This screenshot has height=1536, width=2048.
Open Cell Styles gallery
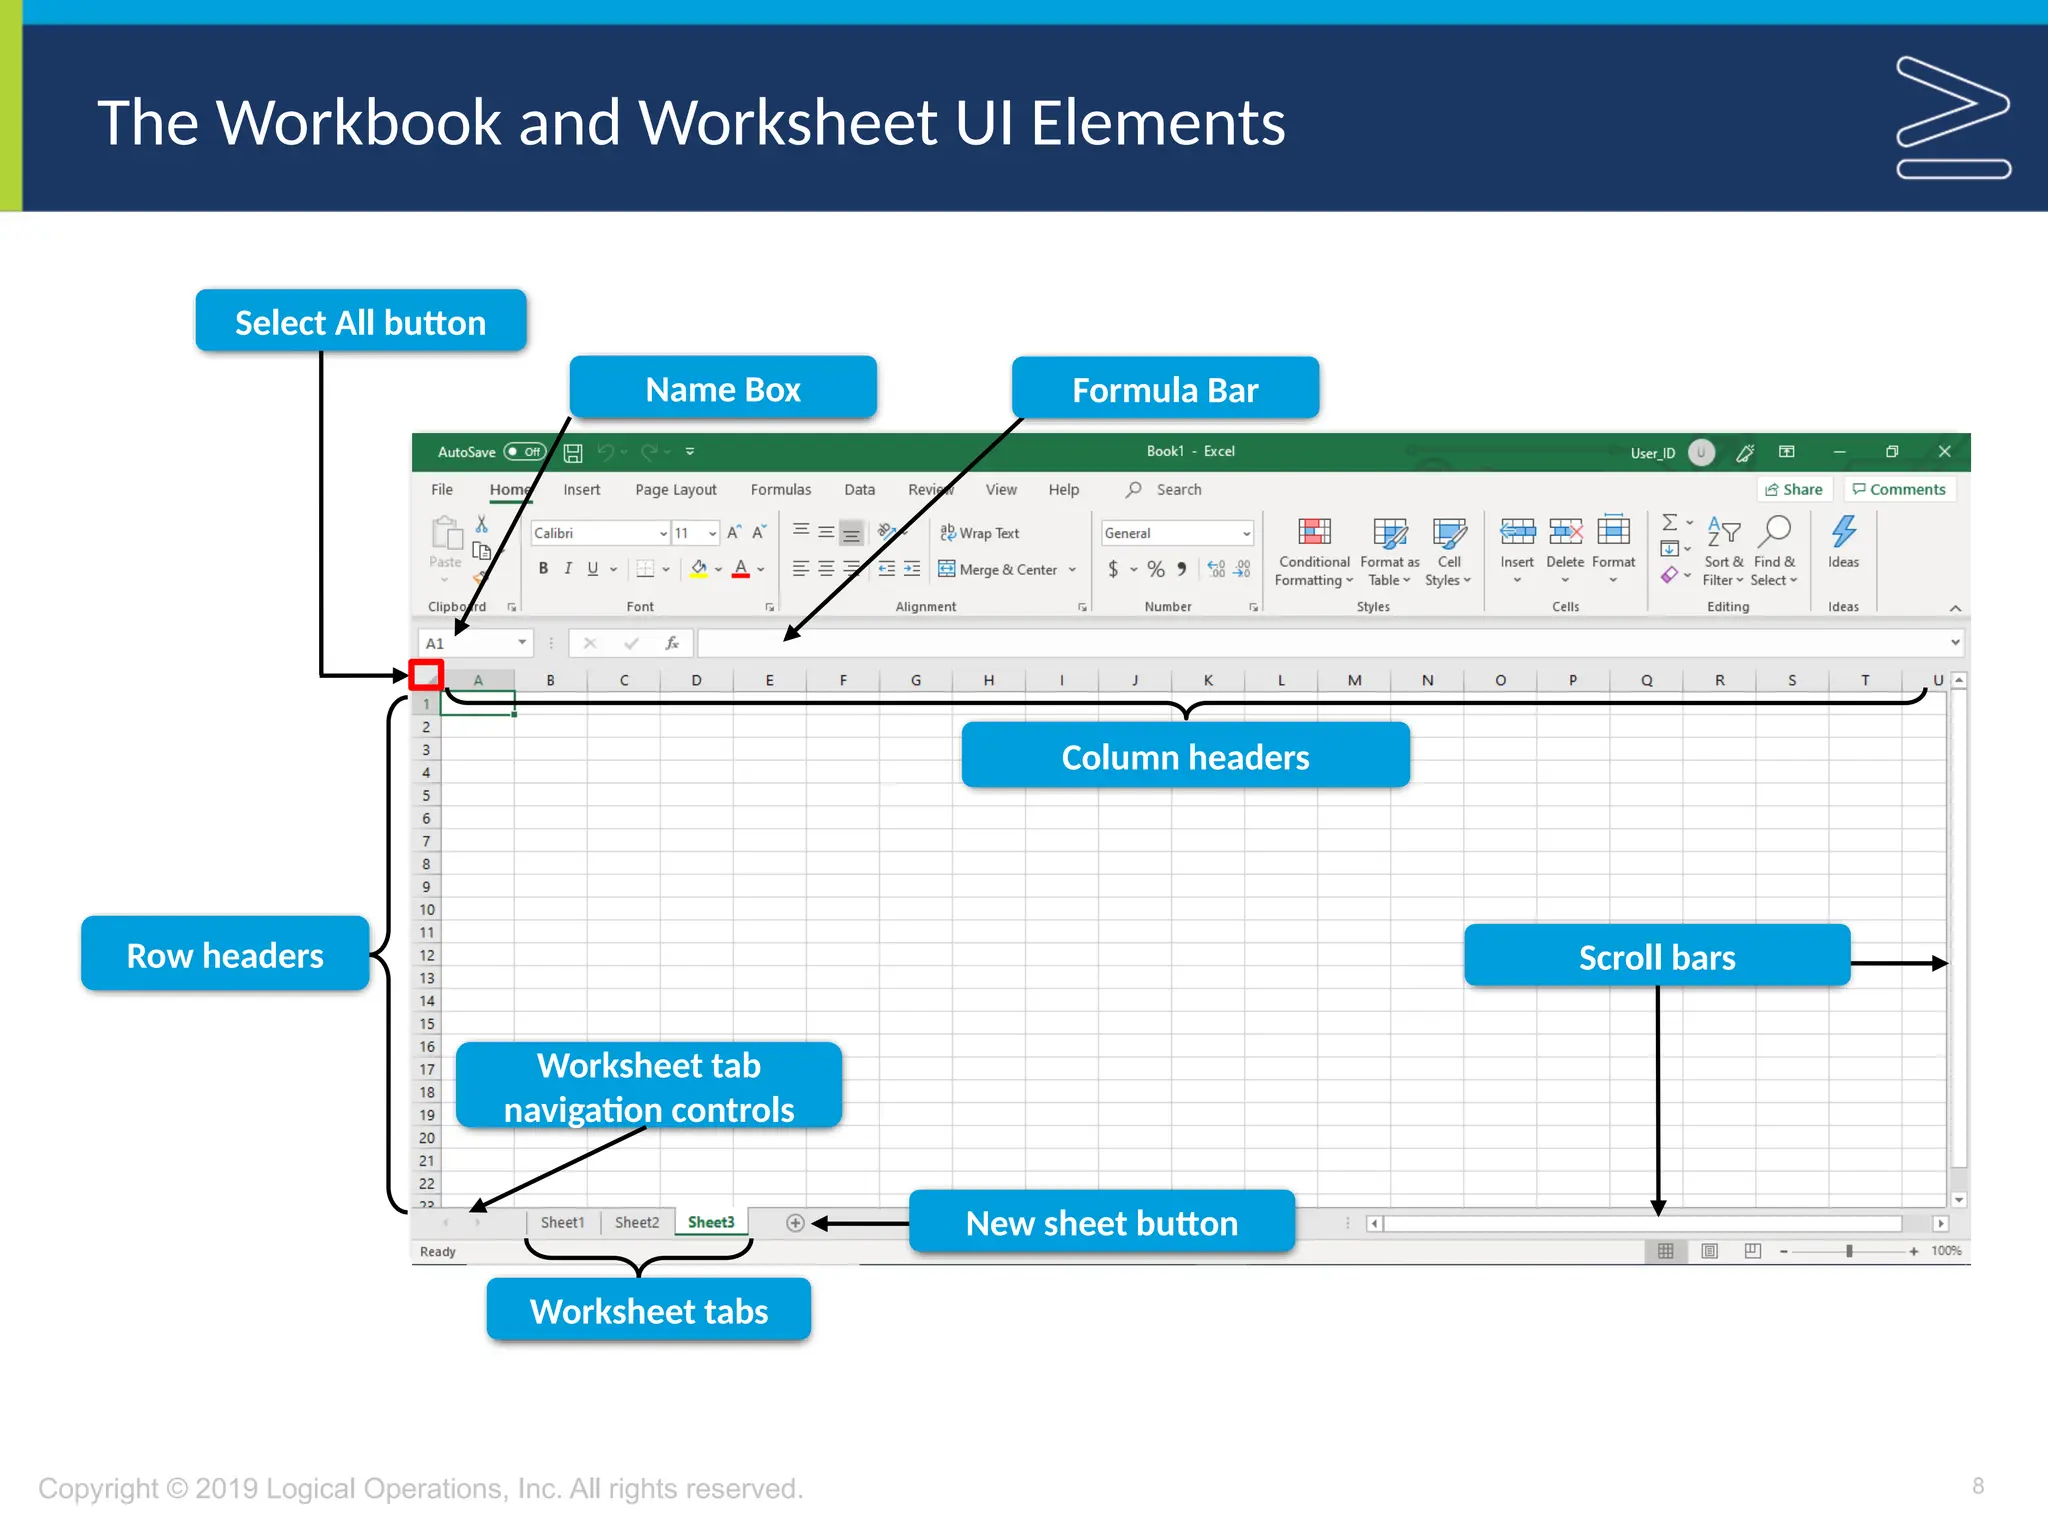[x=1449, y=551]
